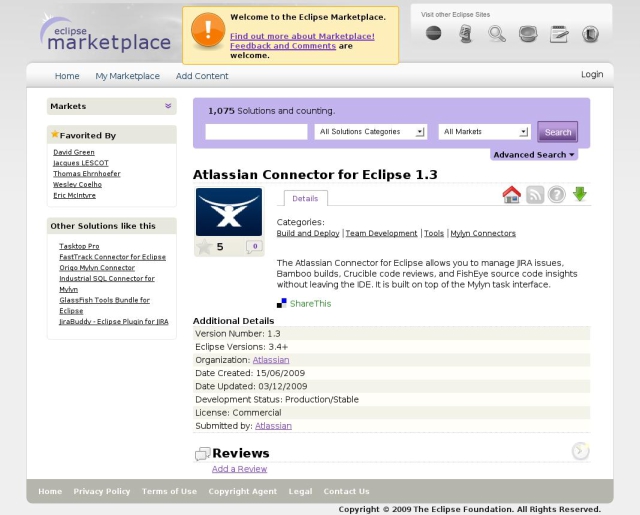Viewport: 640px width, 515px height.
Task: Open Legal footer link
Action: [x=300, y=491]
